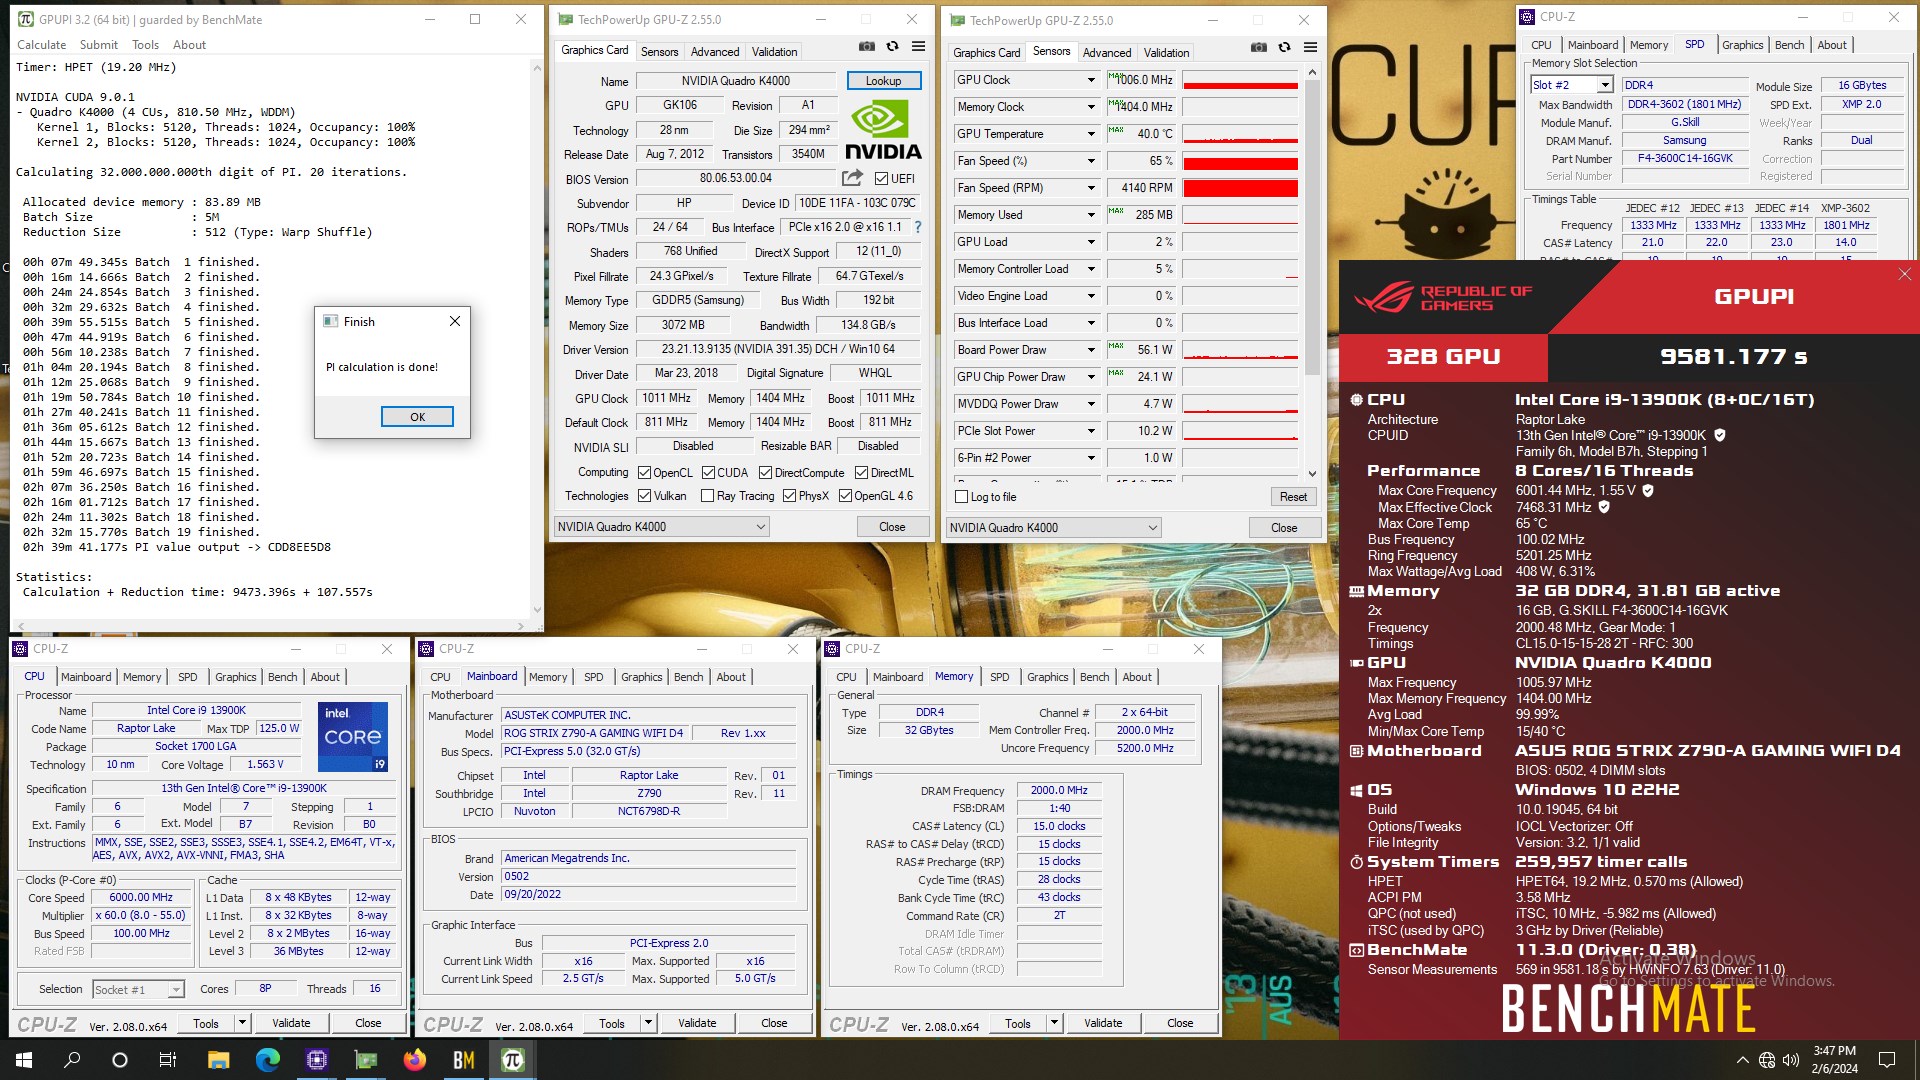Open Board Power Draw sensor dropdown
1920x1080 pixels.
click(1090, 350)
